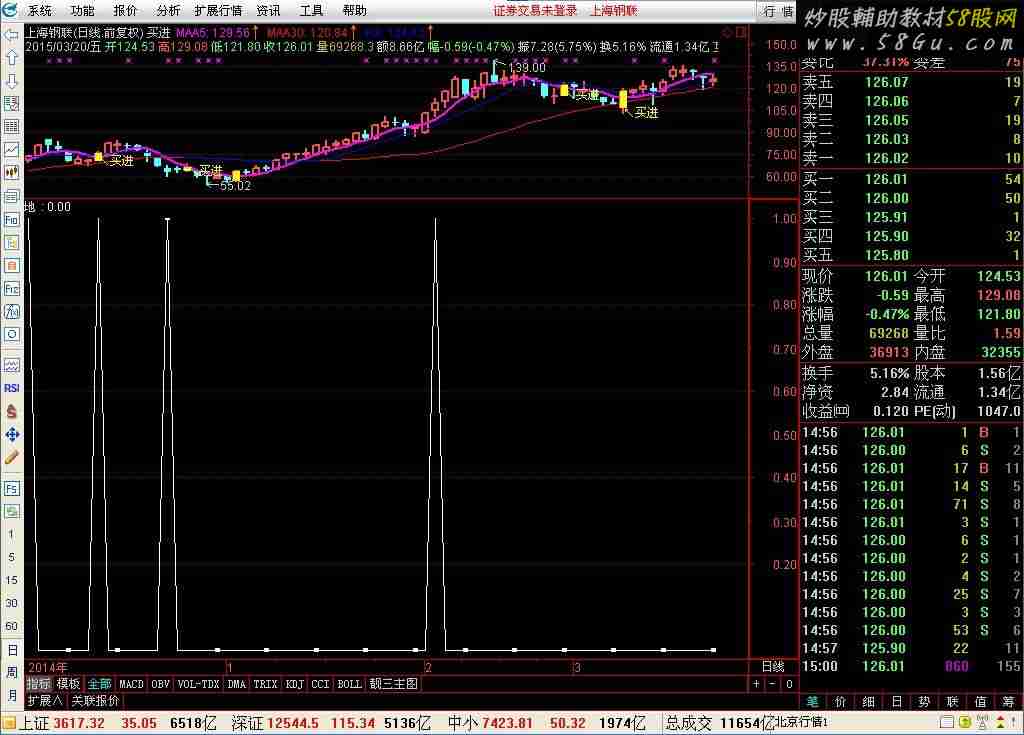Click the red dollar sign icon
Image resolution: width=1024 pixels, height=735 pixels.
pos(11,411)
